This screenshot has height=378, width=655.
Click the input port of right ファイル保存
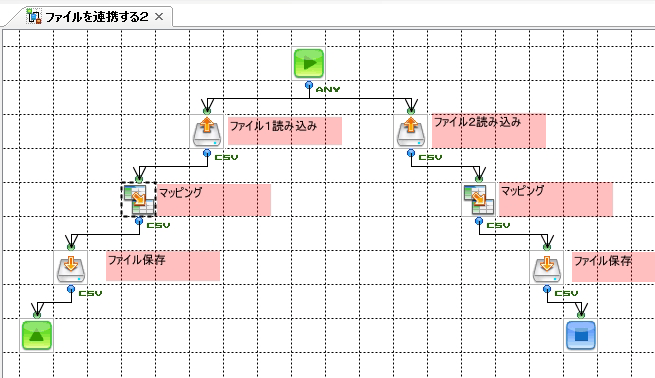pyautogui.click(x=547, y=247)
